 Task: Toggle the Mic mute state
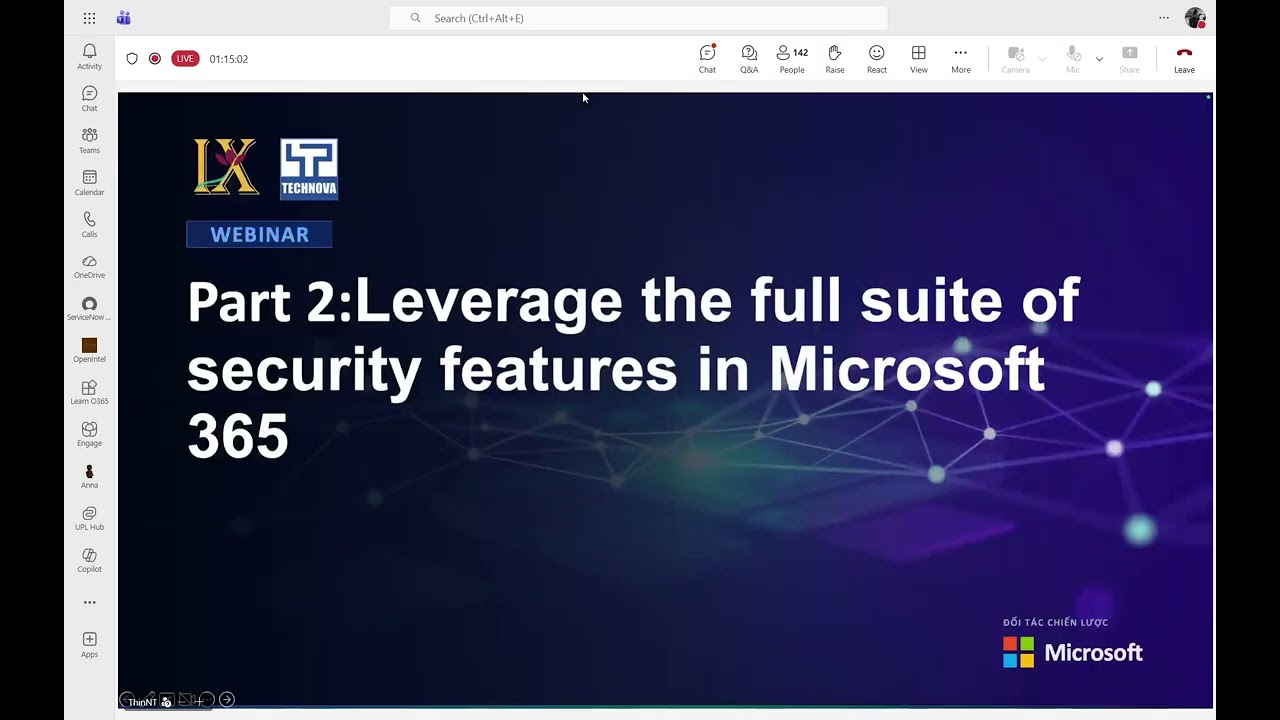(1073, 59)
